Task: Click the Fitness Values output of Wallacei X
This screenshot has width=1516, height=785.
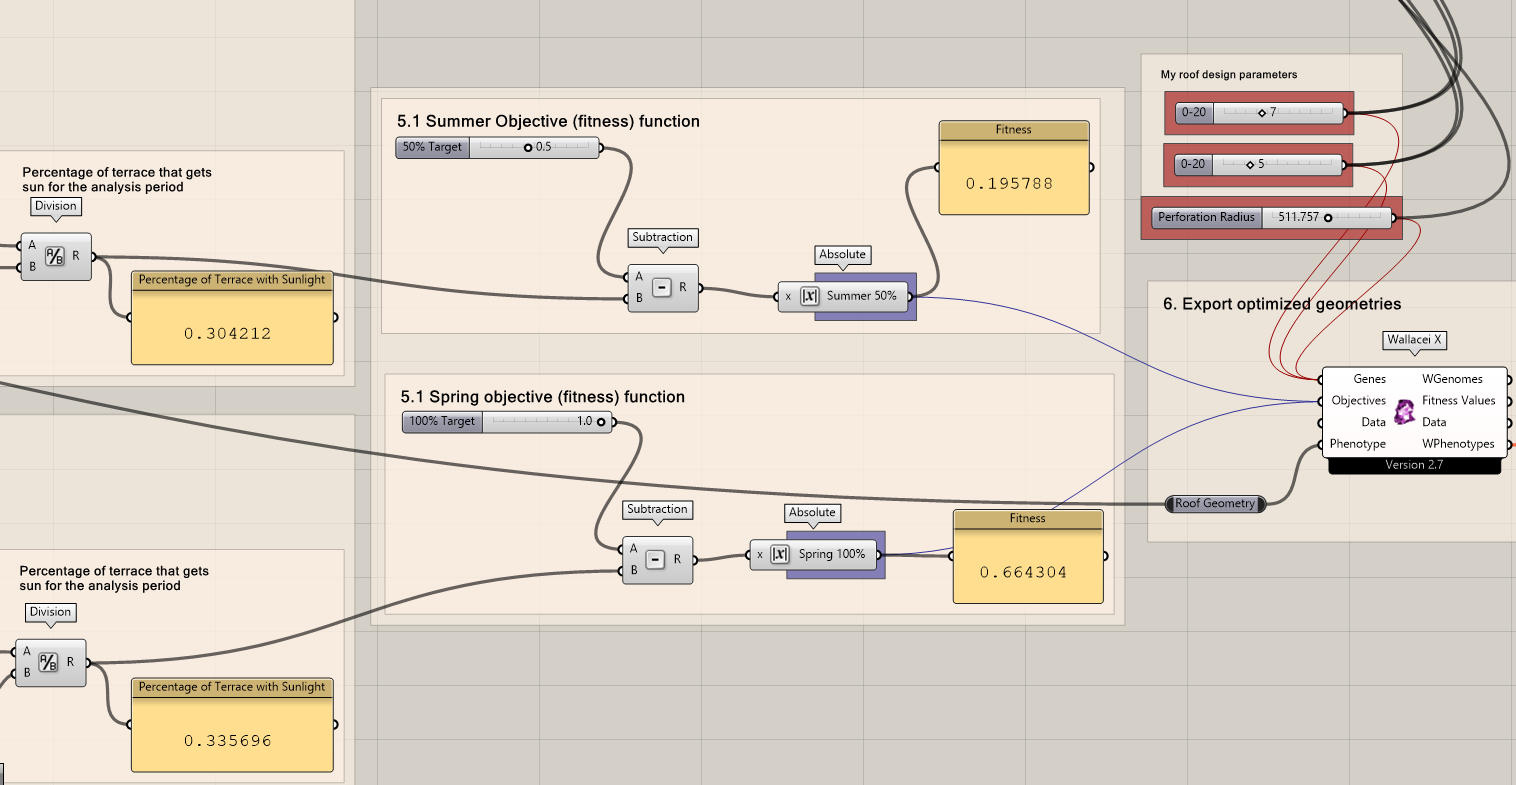Action: pos(1460,400)
